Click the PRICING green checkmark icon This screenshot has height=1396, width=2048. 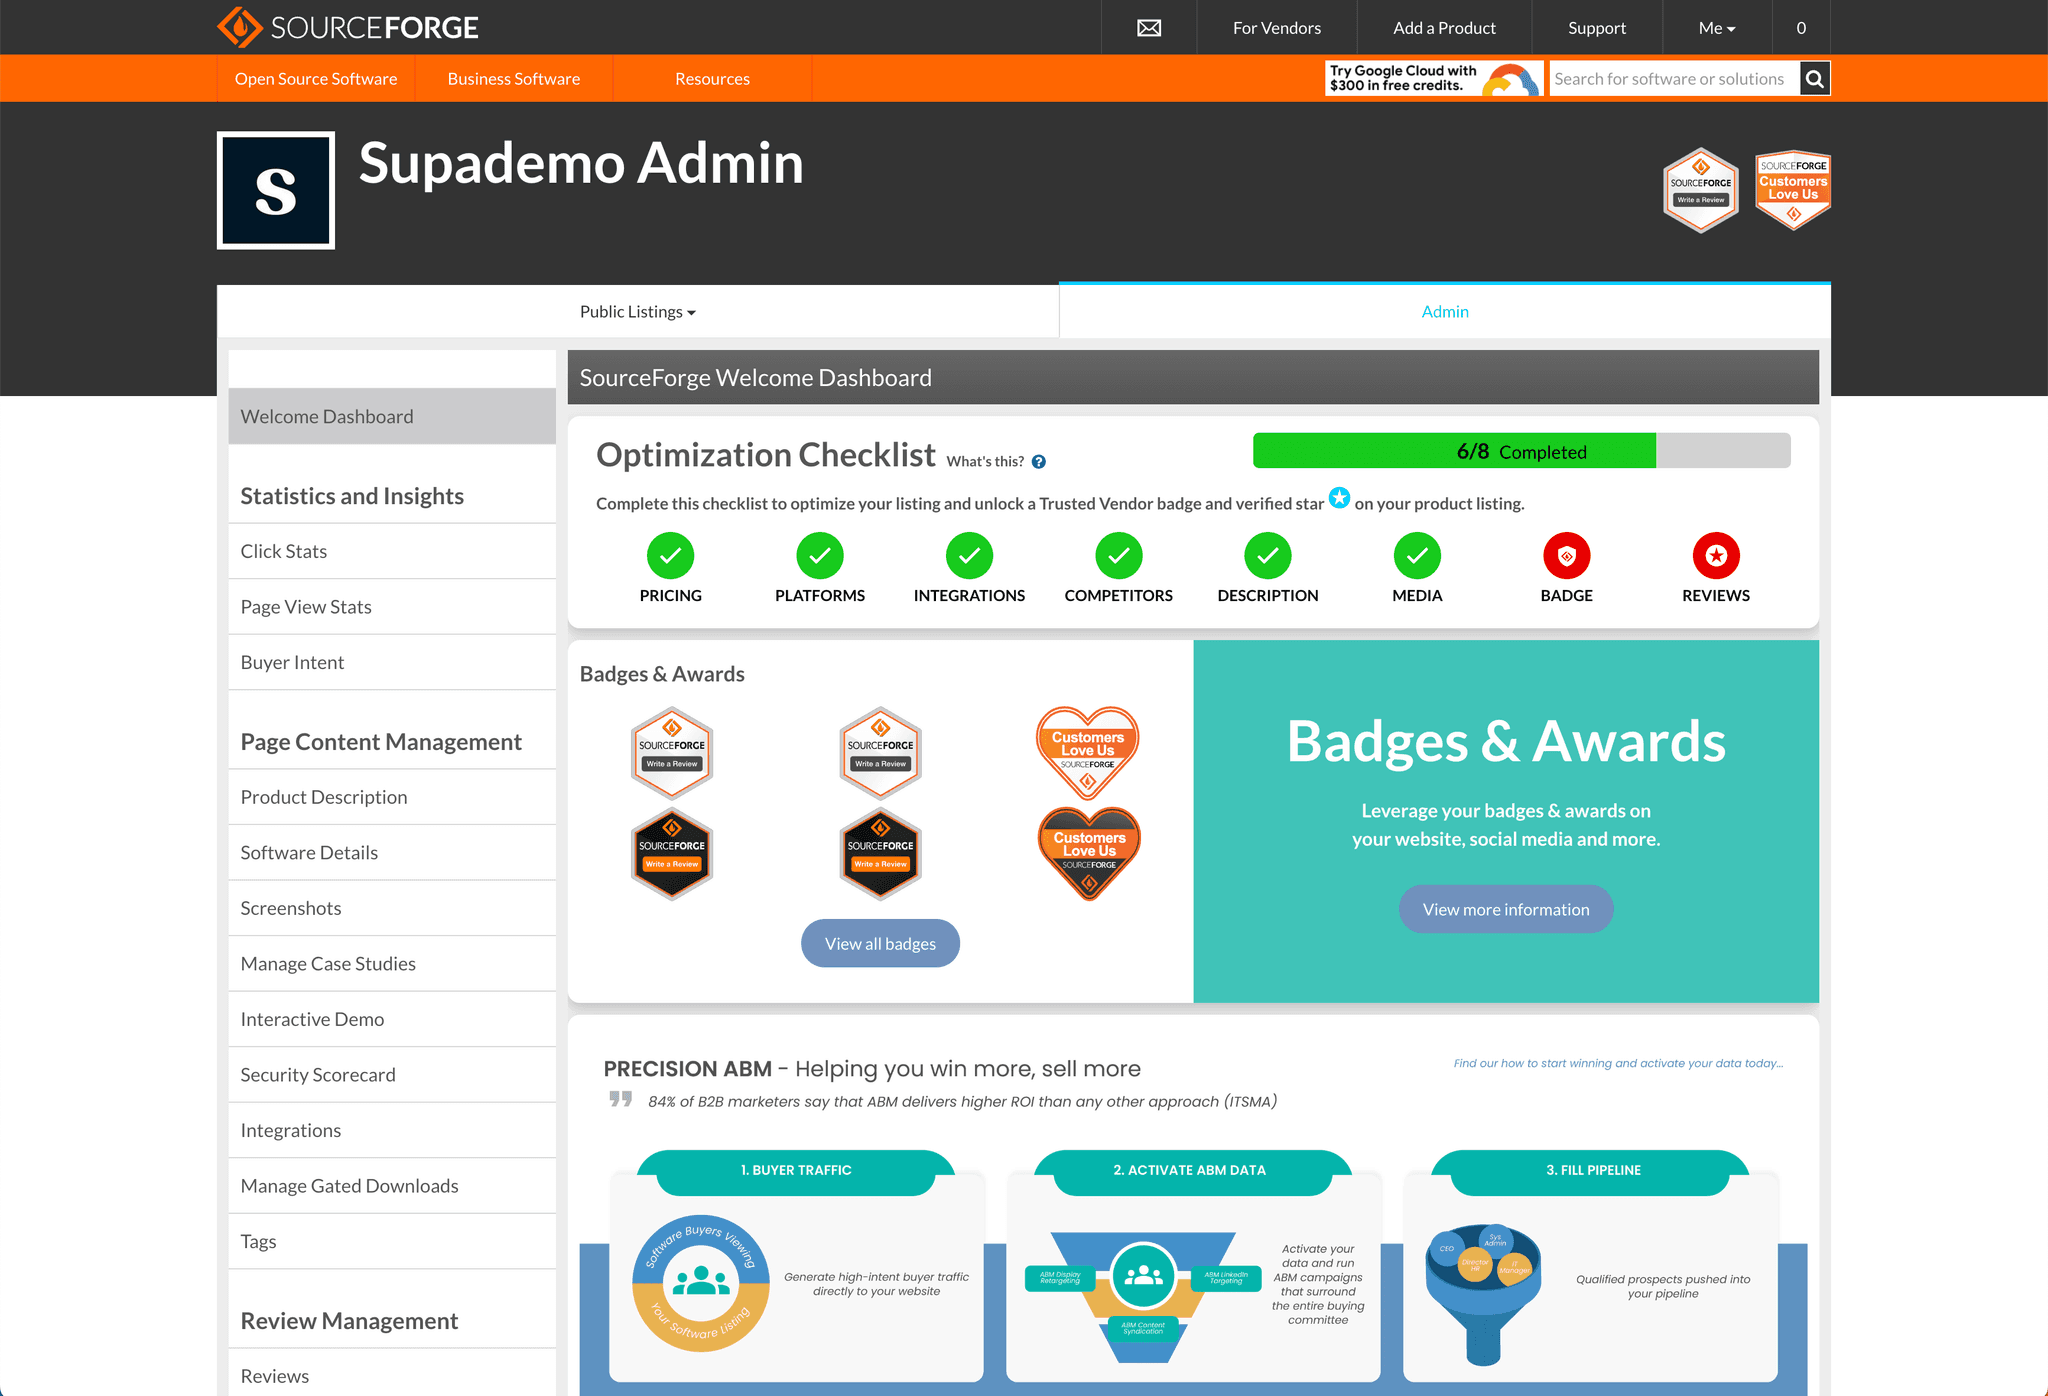click(x=670, y=556)
